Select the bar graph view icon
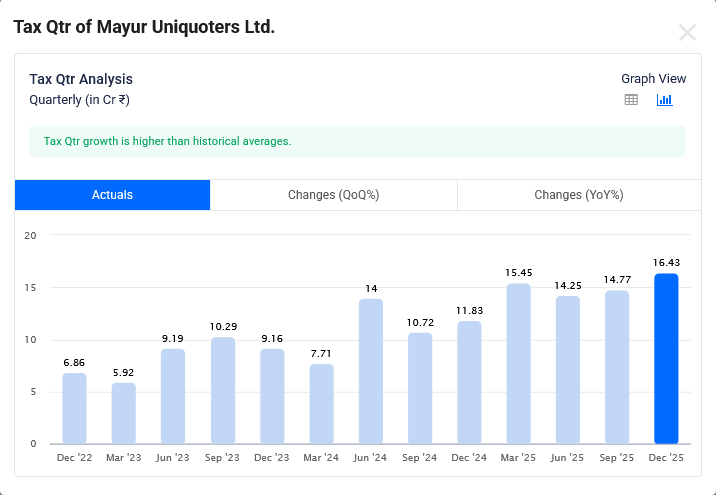Screen dimensions: 716x495 [x=665, y=100]
